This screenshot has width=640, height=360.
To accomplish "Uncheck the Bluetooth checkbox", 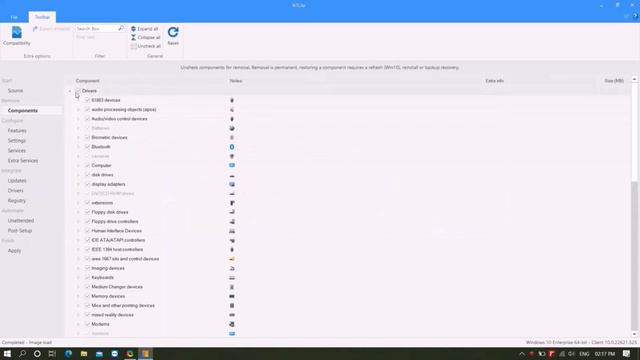I will pos(87,147).
